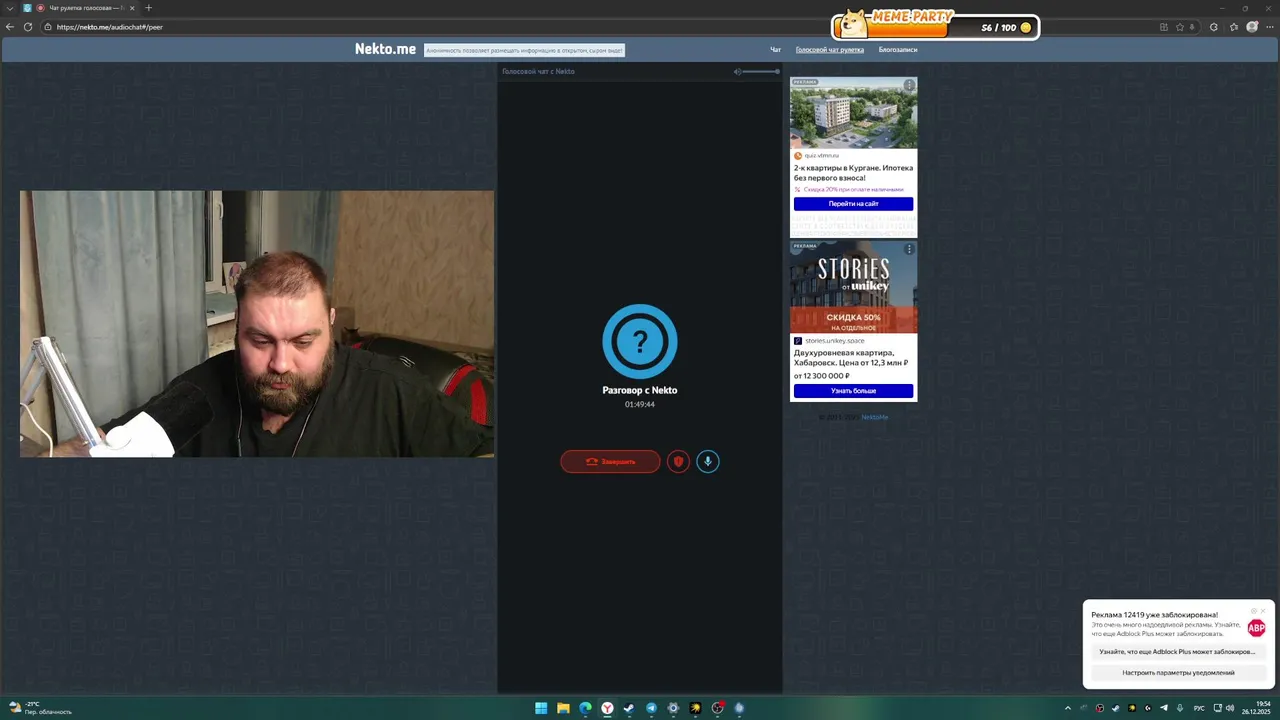Open the Kurgan apartment ad options menu
The image size is (1280, 720).
point(909,85)
